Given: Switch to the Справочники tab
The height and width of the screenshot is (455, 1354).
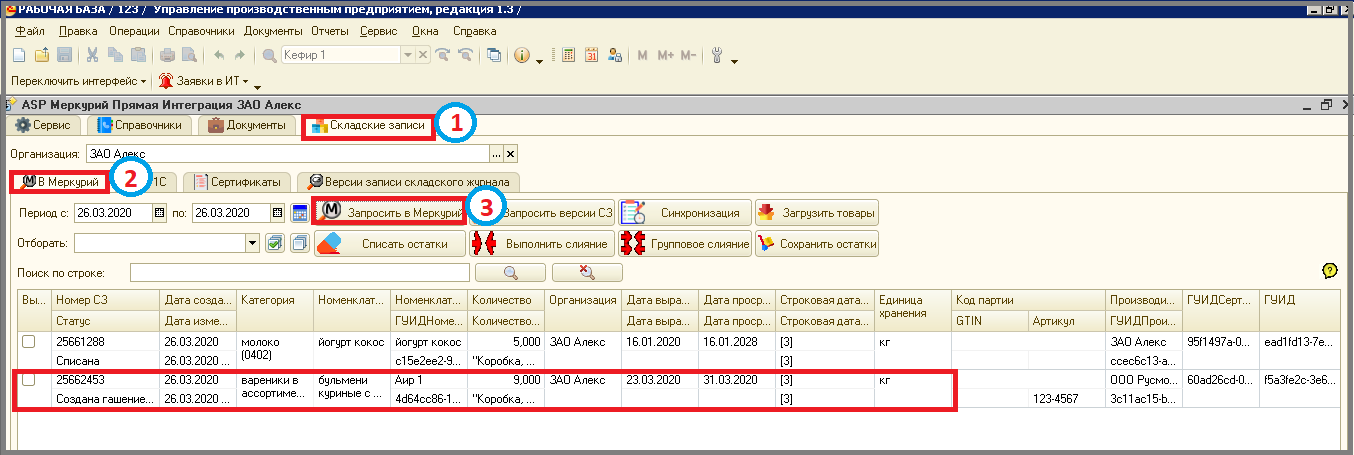Looking at the screenshot, I should [141, 126].
